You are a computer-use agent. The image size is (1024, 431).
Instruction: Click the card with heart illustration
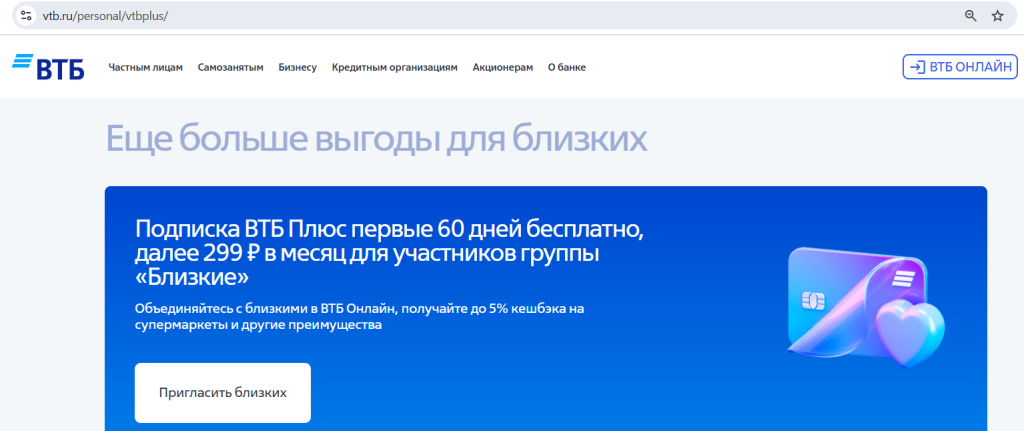point(865,309)
